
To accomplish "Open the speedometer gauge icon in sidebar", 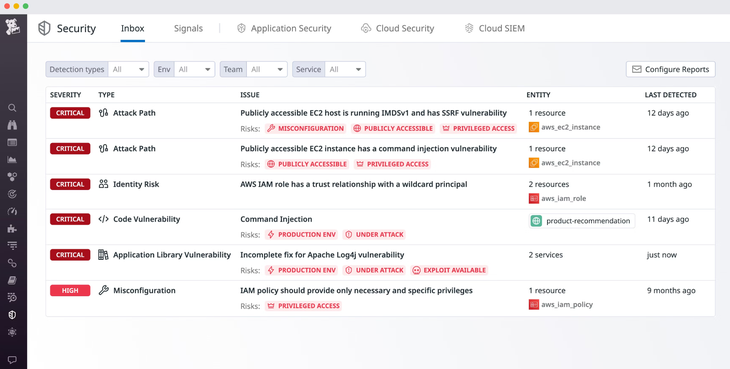I will (x=13, y=211).
